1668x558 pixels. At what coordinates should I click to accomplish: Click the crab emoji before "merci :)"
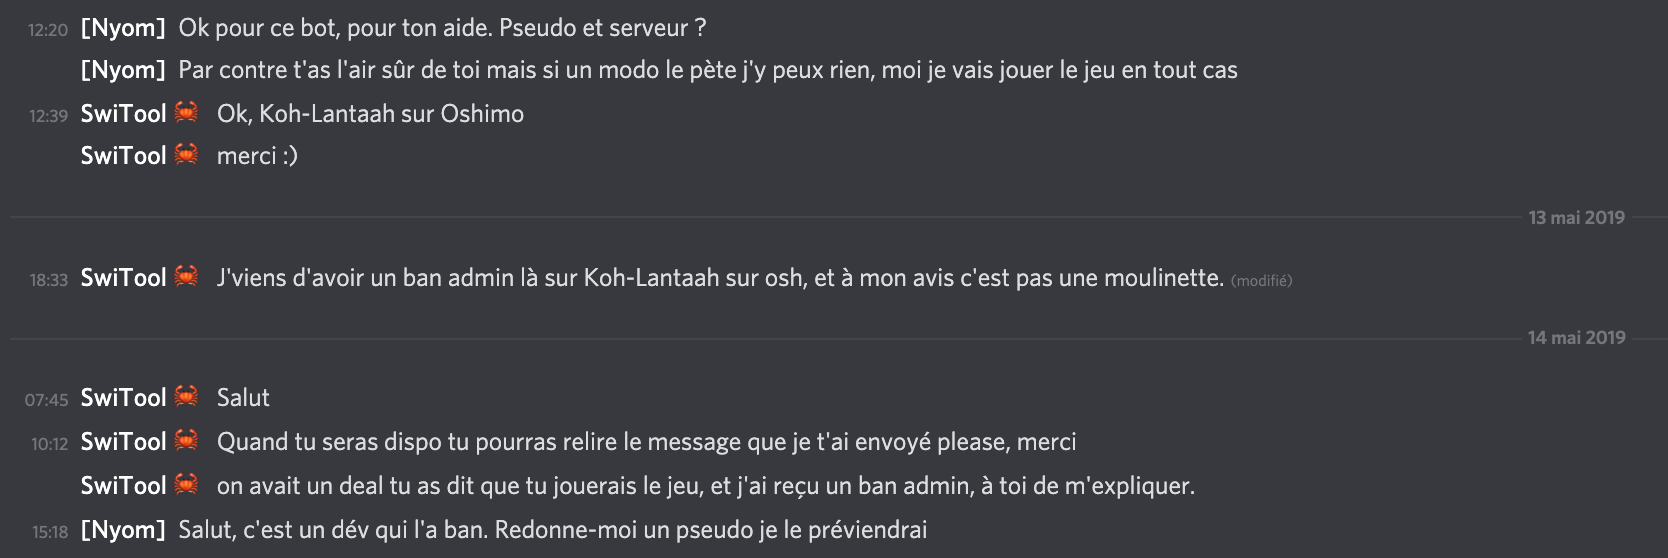coord(186,154)
